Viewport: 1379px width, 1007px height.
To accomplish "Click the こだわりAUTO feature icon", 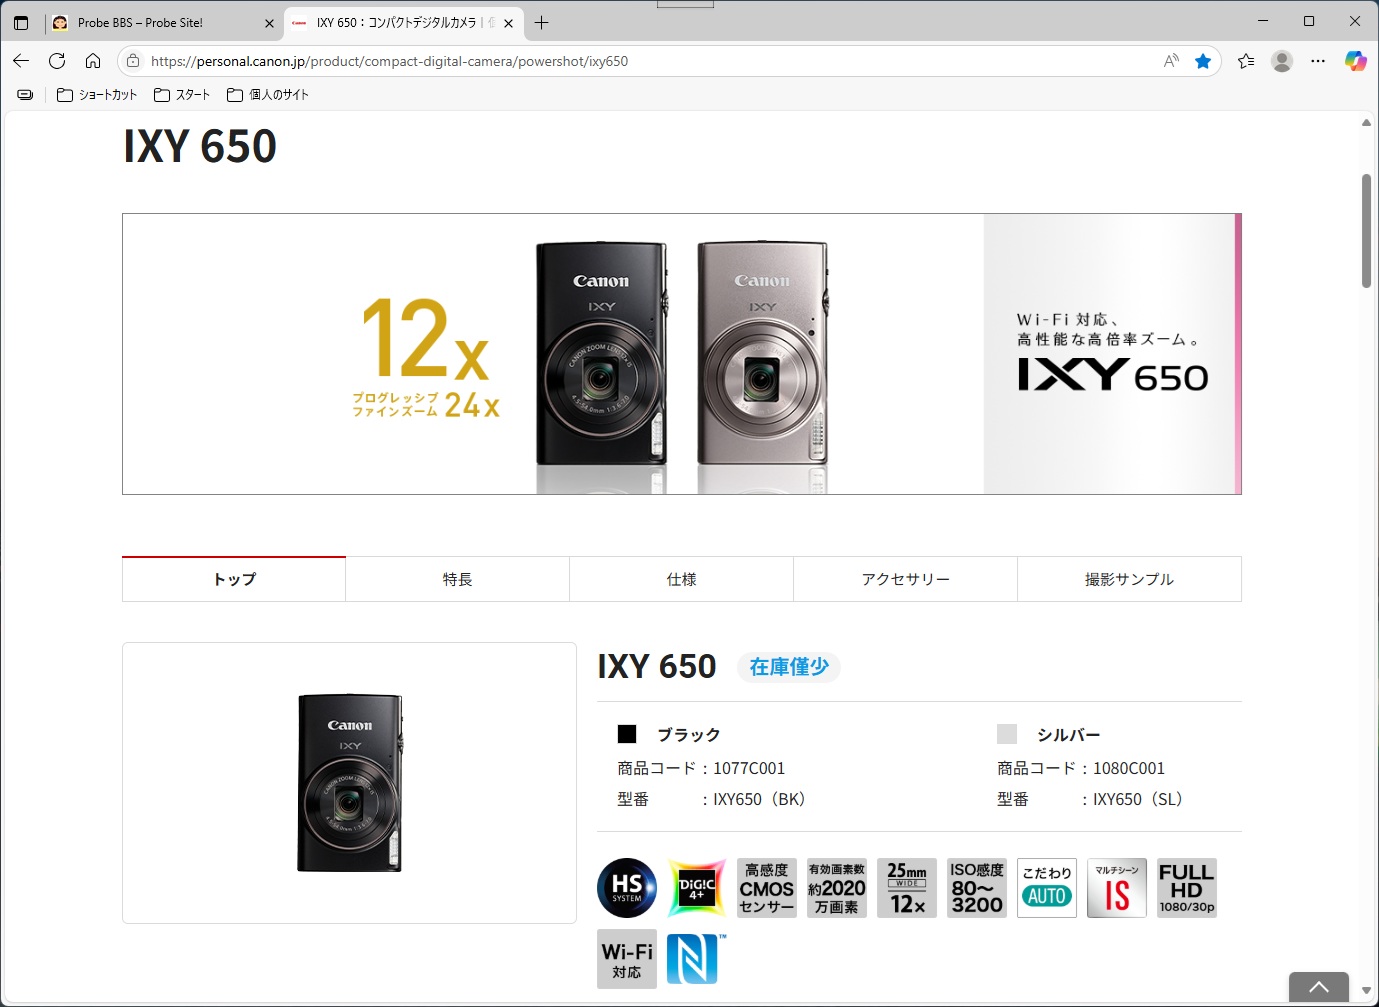I will click(1047, 888).
